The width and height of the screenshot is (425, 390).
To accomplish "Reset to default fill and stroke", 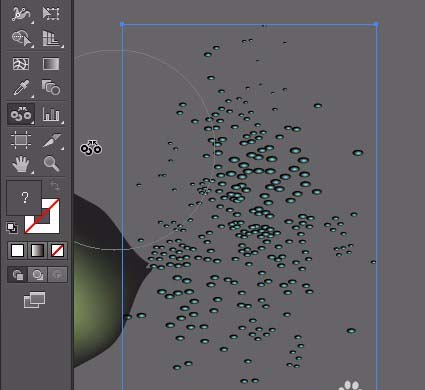I will (12, 228).
